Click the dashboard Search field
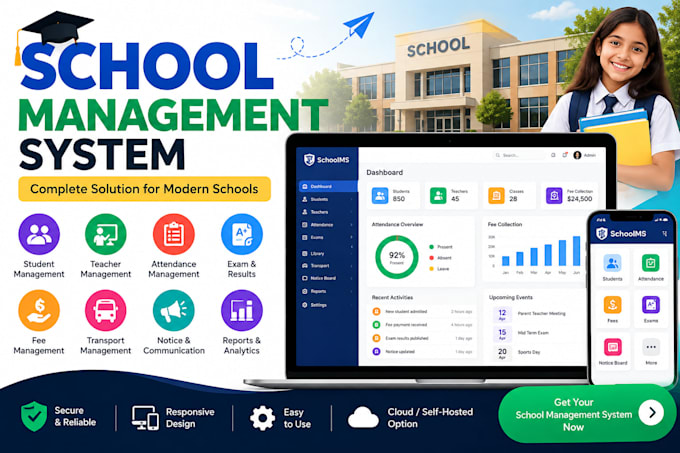The height and width of the screenshot is (453, 680). click(x=519, y=155)
